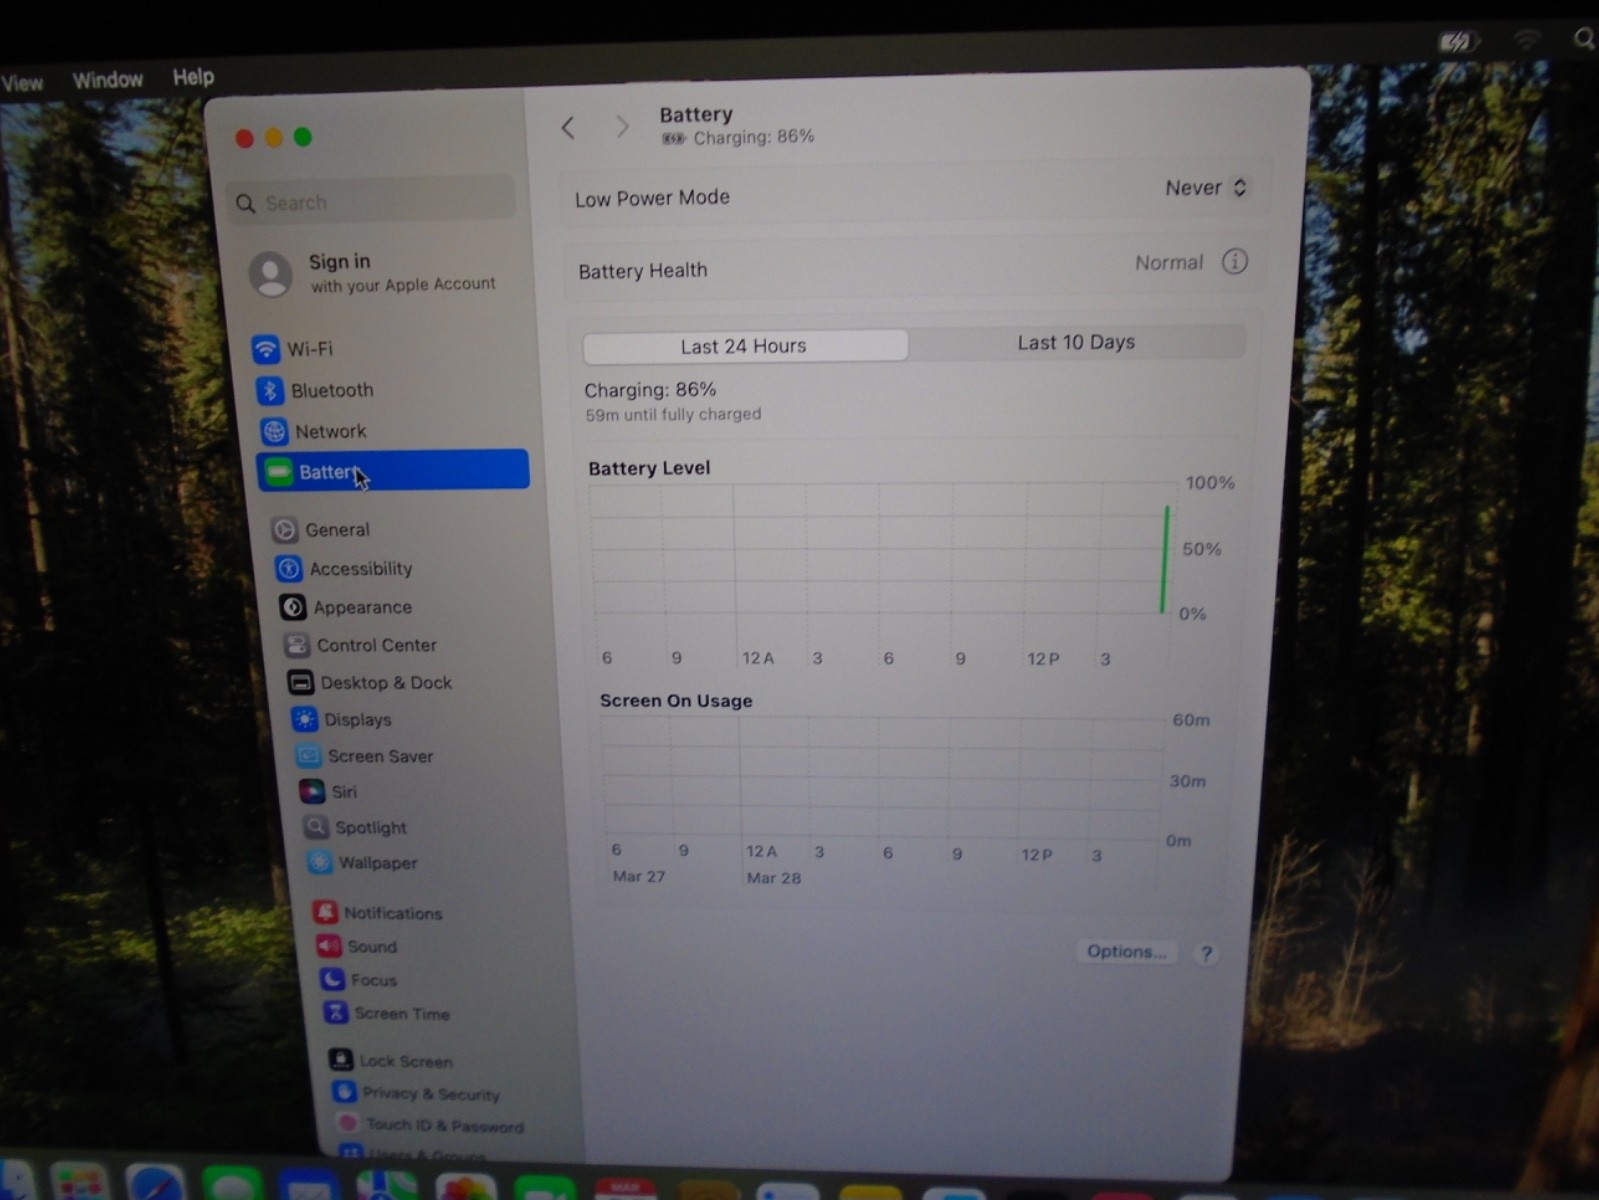Open the Help menu
Viewport: 1599px width, 1200px height.
pos(193,77)
